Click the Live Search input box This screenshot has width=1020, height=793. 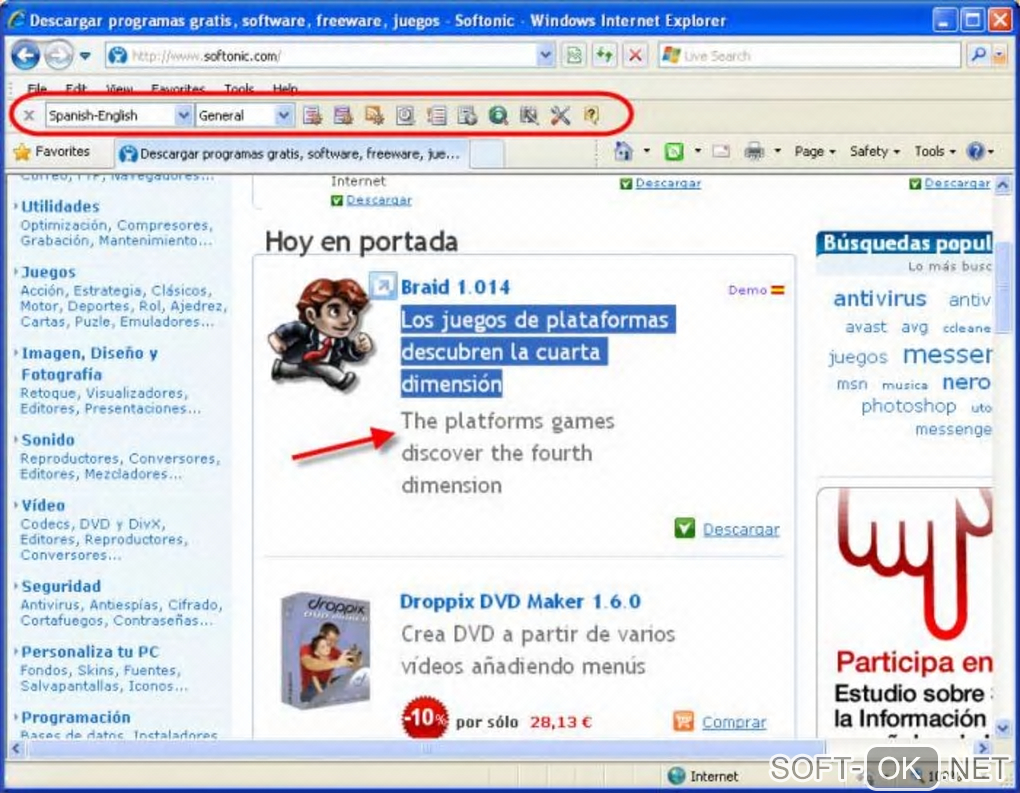(x=809, y=56)
